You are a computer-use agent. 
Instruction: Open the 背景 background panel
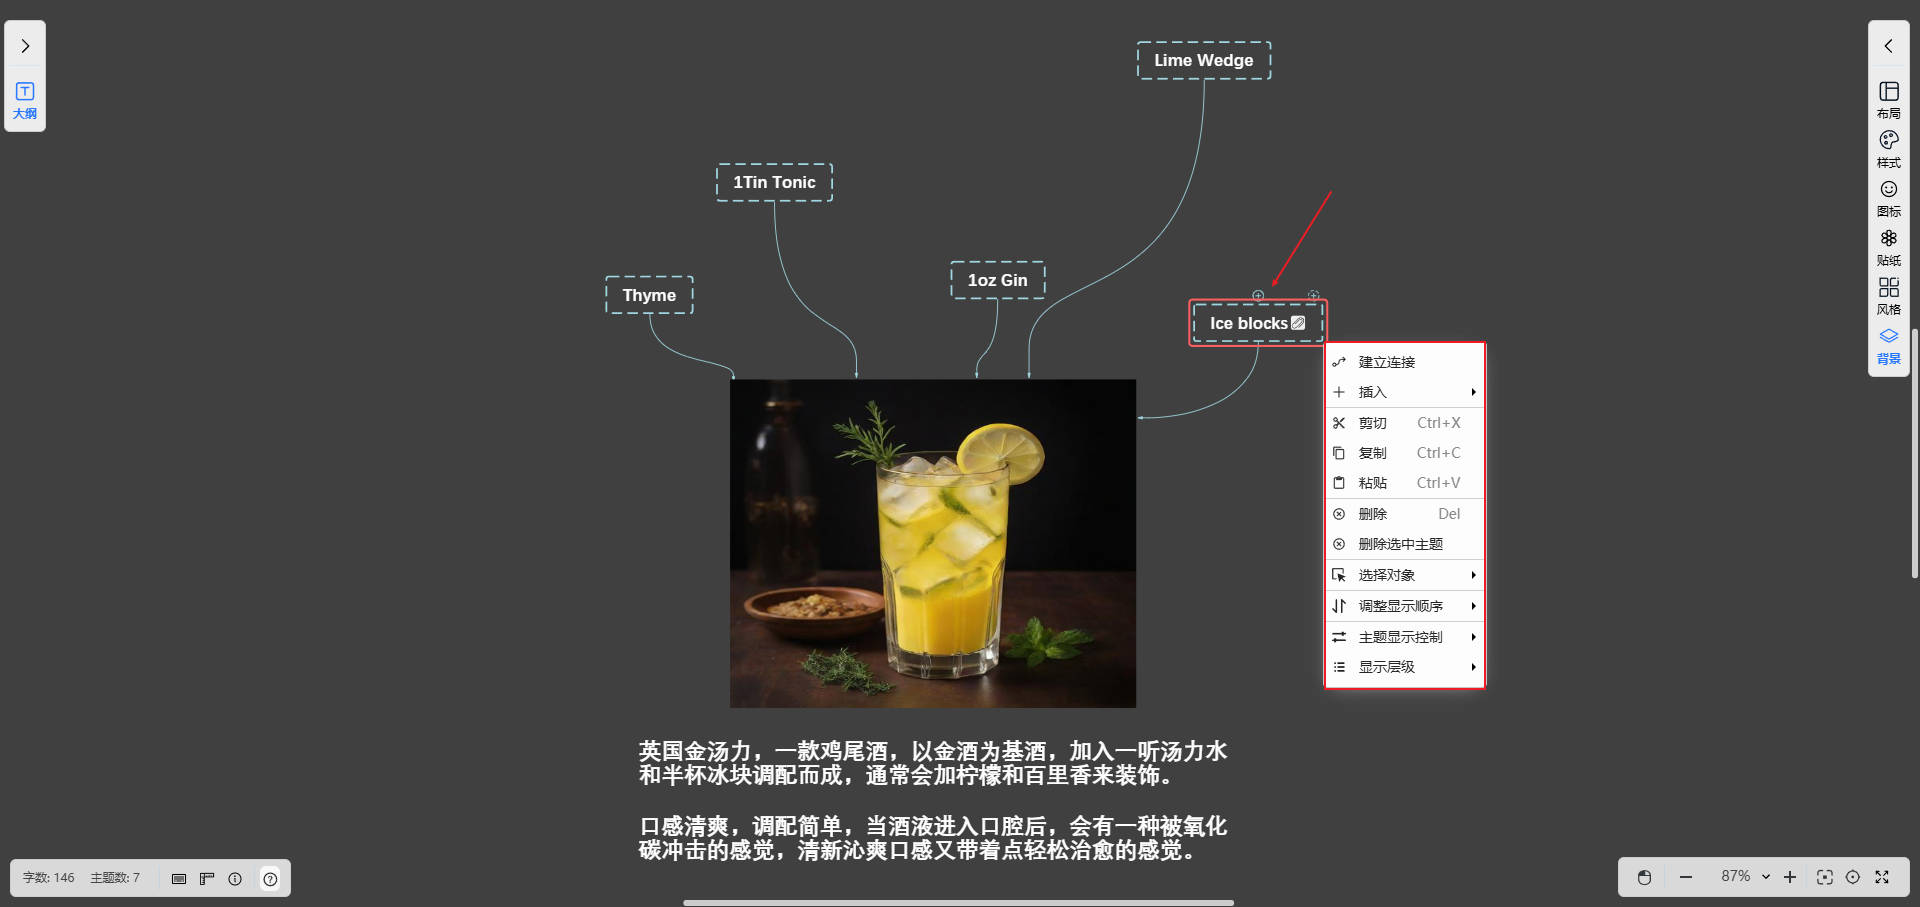click(1888, 345)
